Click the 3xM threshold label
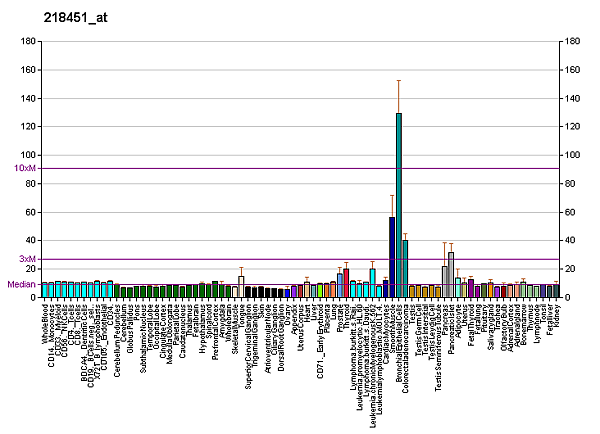Viewport: 600px width, 434px height. click(x=28, y=259)
